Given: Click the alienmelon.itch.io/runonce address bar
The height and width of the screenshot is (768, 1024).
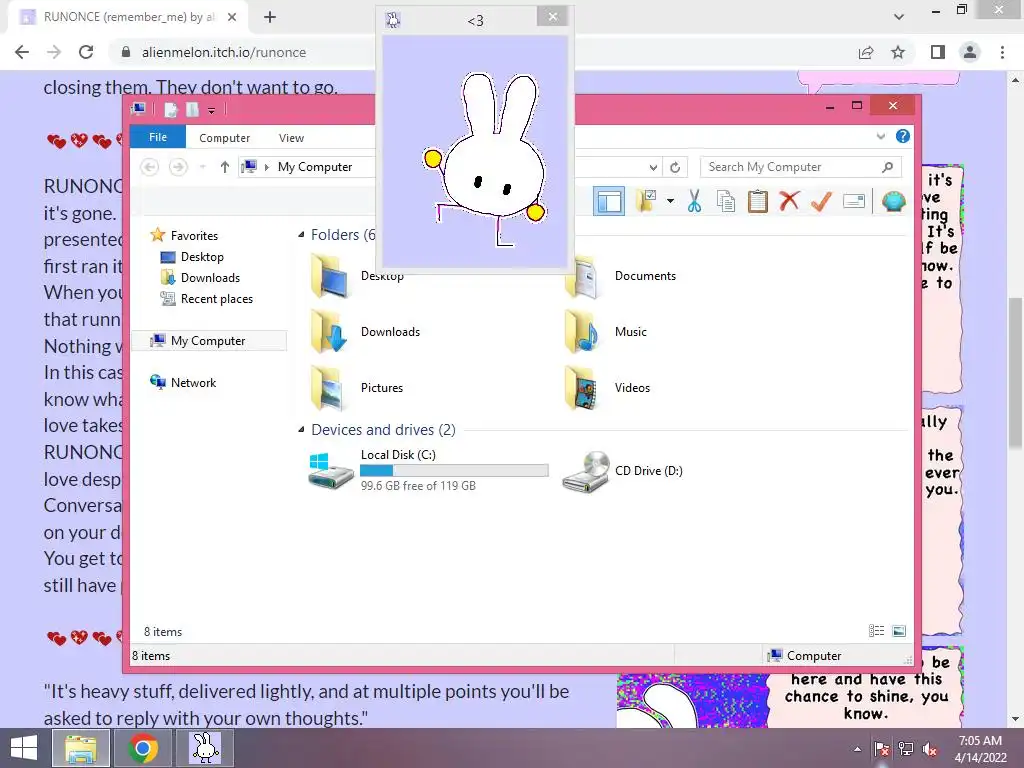Looking at the screenshot, I should click(x=224, y=52).
